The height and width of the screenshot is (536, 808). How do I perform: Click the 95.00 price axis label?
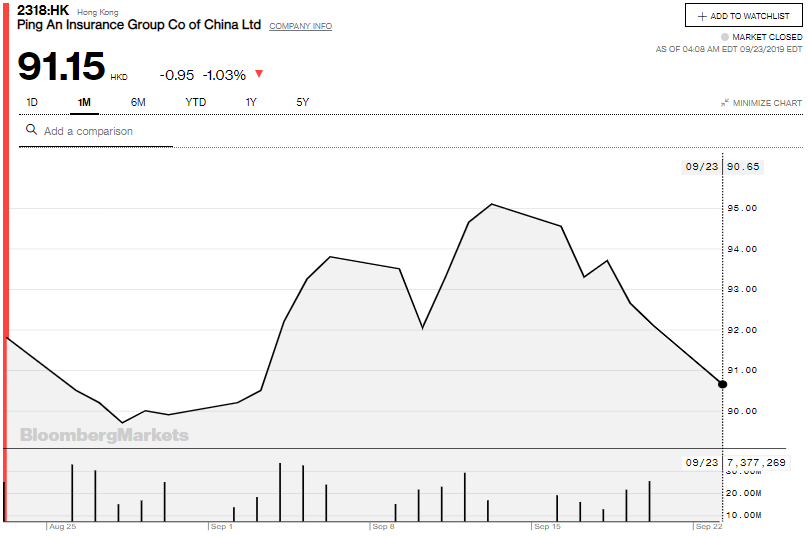[x=742, y=208]
